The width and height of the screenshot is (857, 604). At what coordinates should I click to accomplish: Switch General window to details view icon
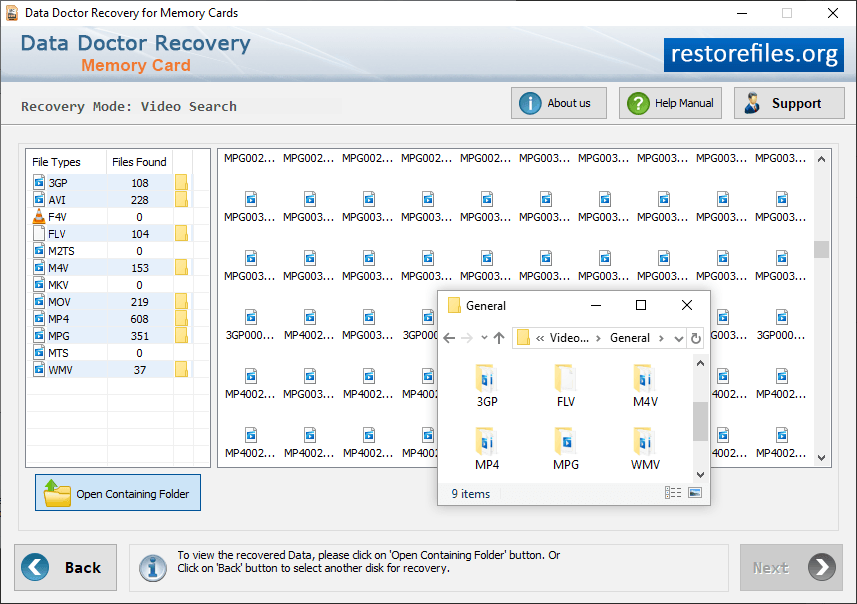673,492
